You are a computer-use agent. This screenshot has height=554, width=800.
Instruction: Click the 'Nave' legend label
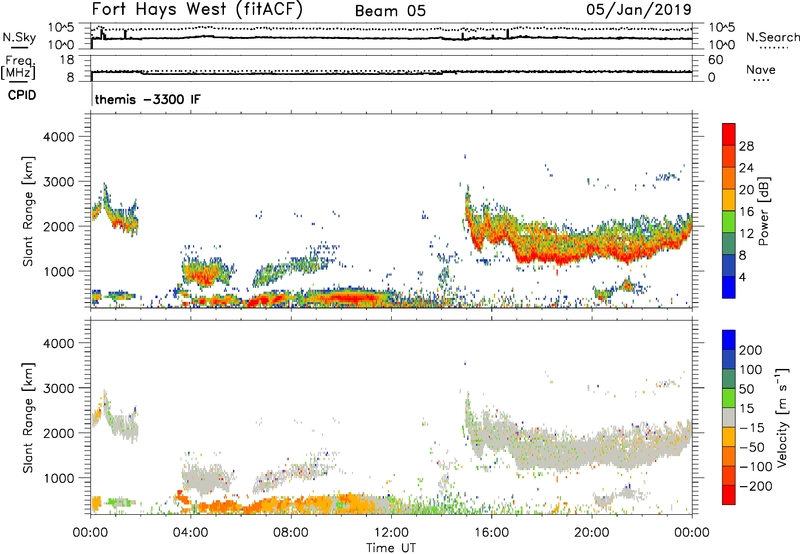pyautogui.click(x=760, y=69)
